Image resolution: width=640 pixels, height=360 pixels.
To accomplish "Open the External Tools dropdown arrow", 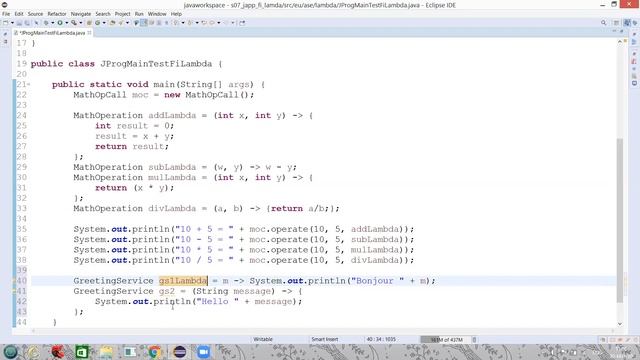I will [x=81, y=23].
